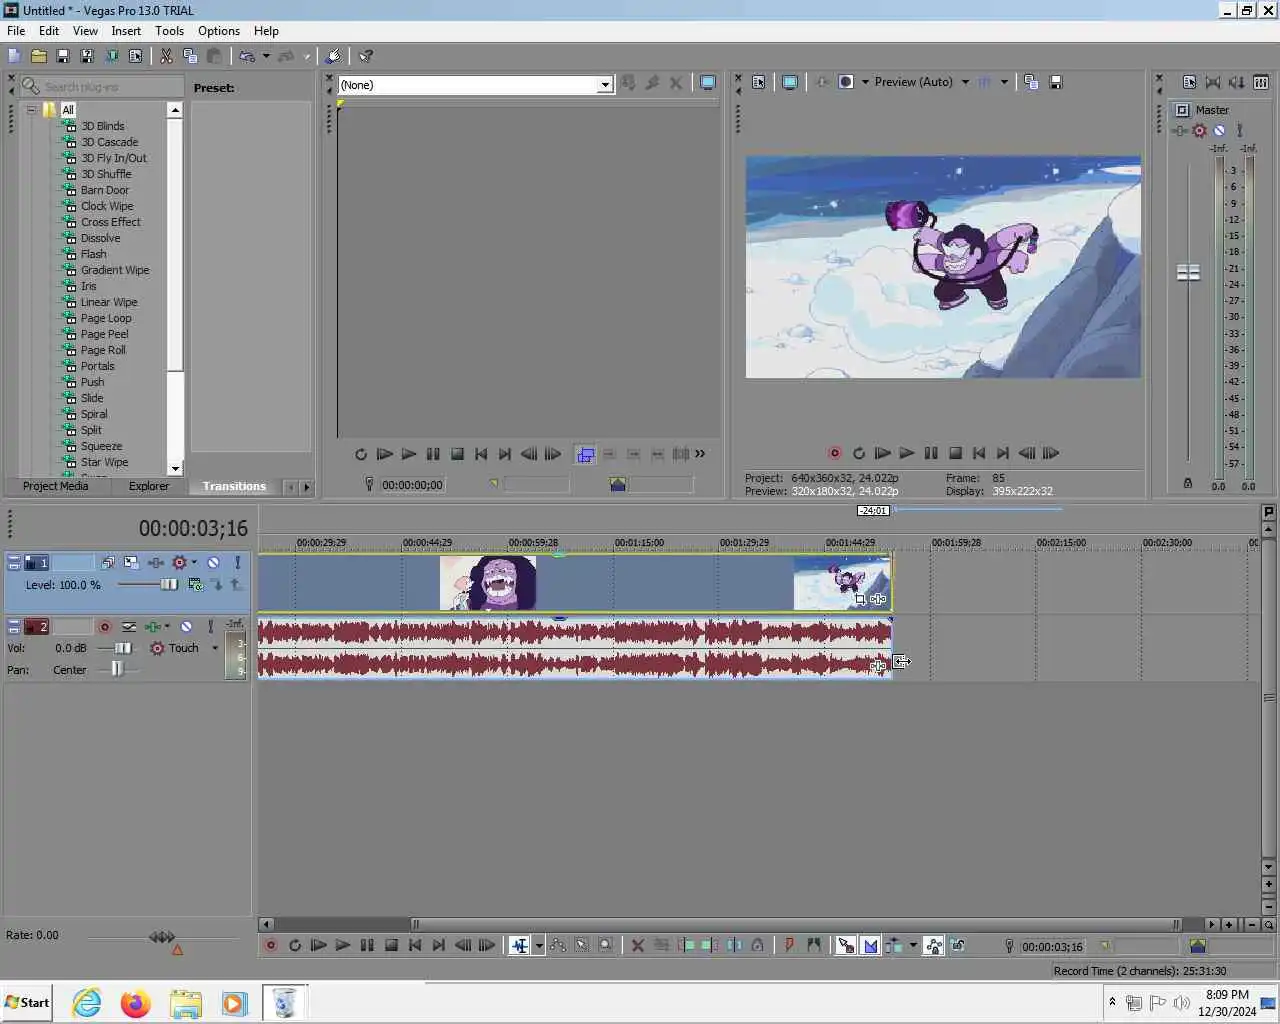Click the snowy scene video thumbnail on timeline
The height and width of the screenshot is (1024, 1280).
click(x=842, y=583)
